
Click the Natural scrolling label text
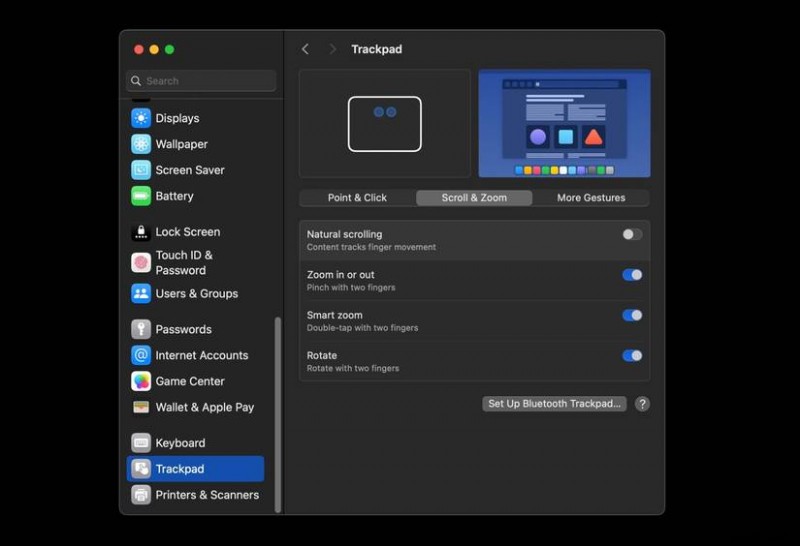[344, 234]
